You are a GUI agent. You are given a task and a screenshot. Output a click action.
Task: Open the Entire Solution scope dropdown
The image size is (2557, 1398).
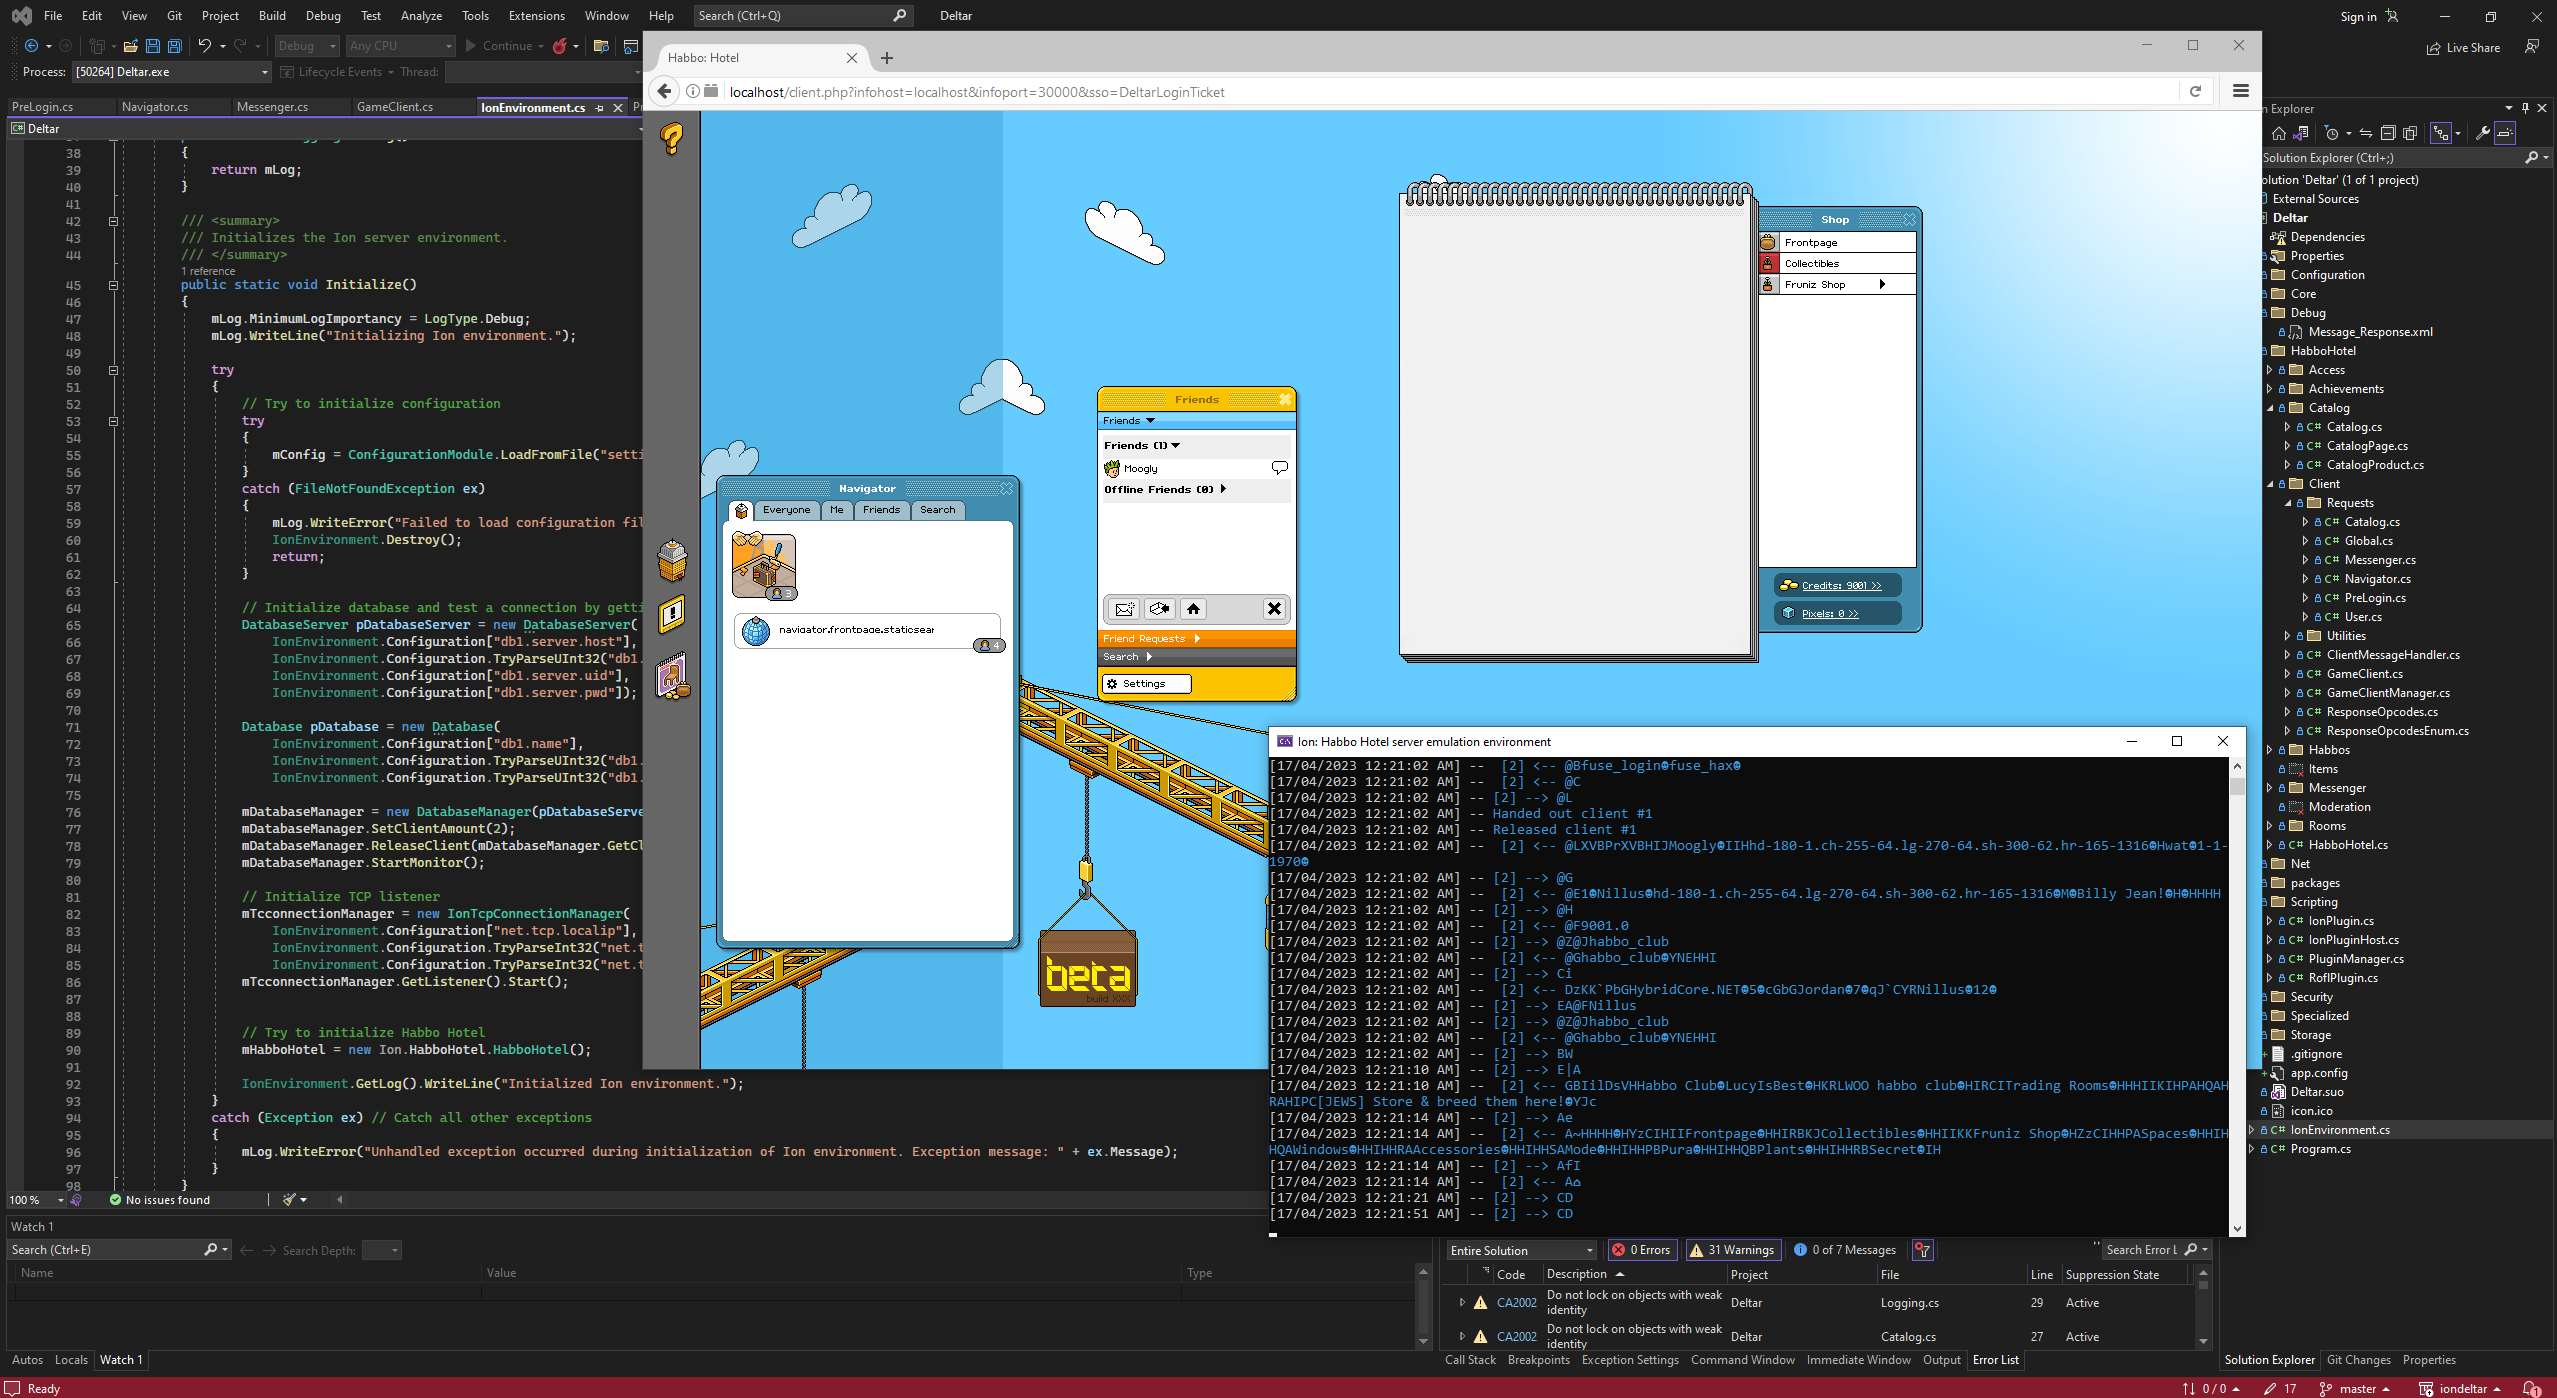coord(1522,1250)
